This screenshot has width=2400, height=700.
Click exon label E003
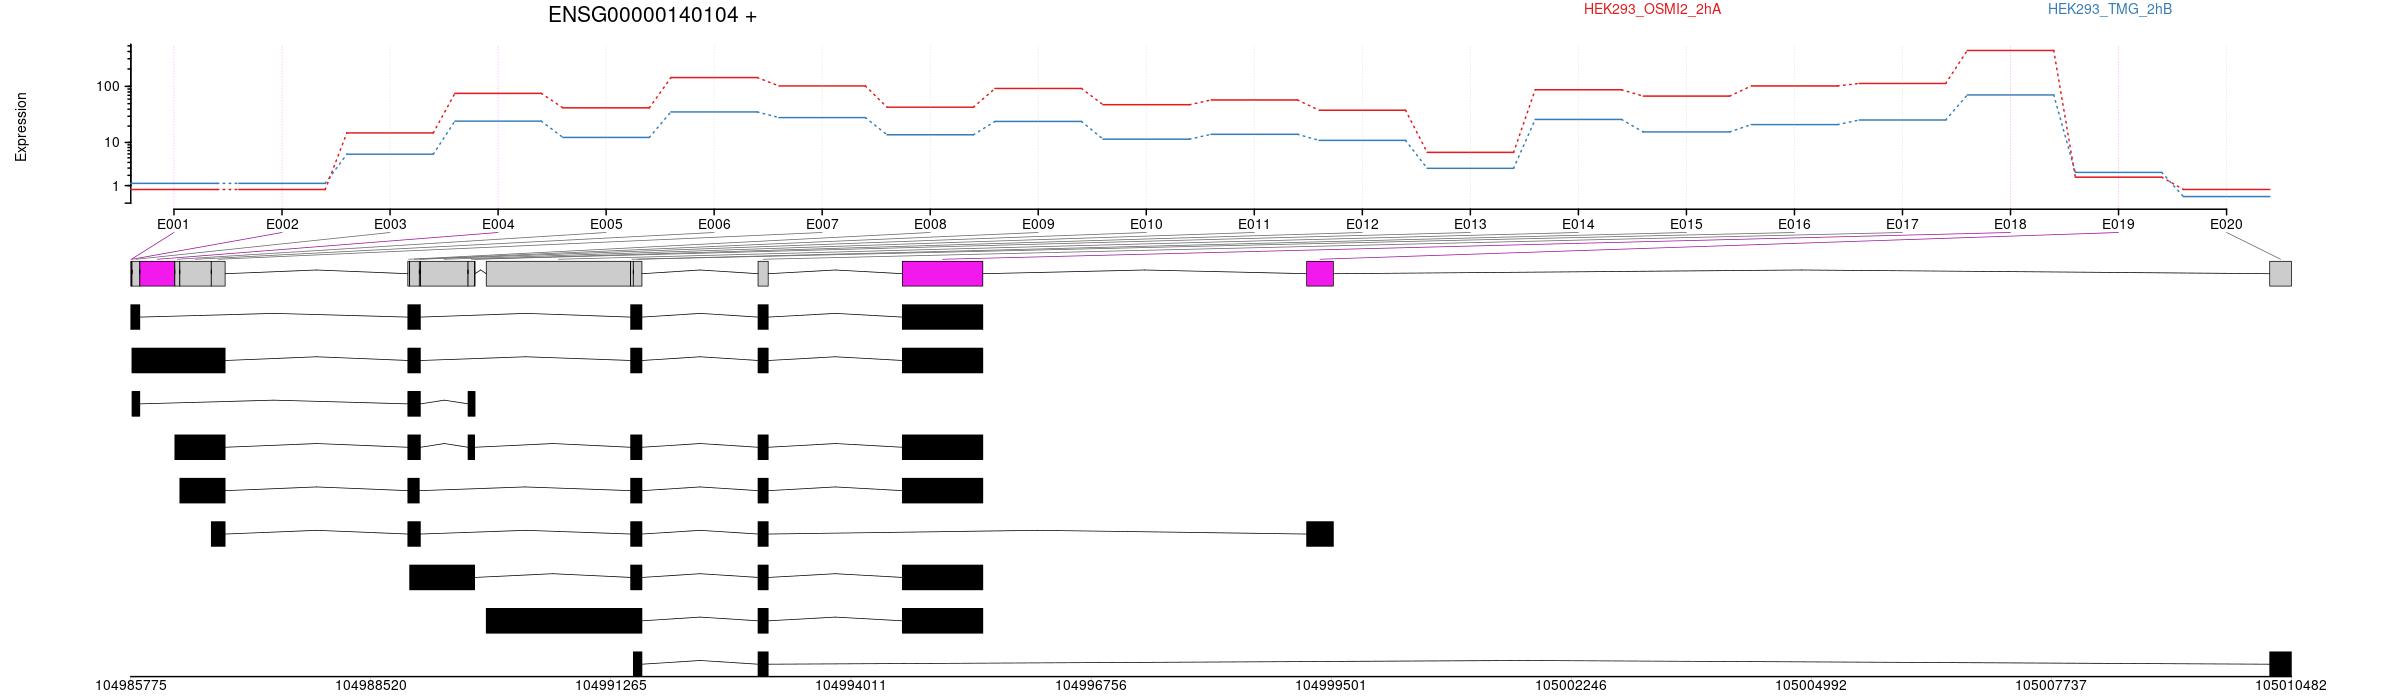pyautogui.click(x=390, y=225)
